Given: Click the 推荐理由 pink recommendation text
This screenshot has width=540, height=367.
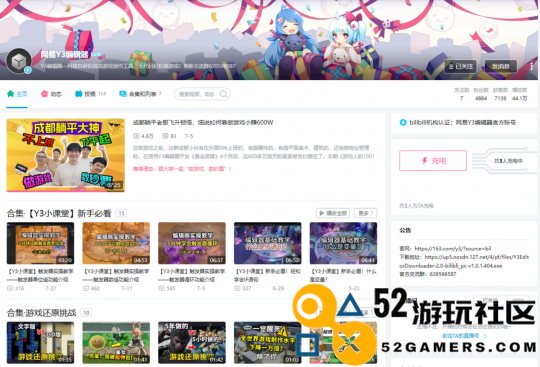Looking at the screenshot, I should point(182,169).
